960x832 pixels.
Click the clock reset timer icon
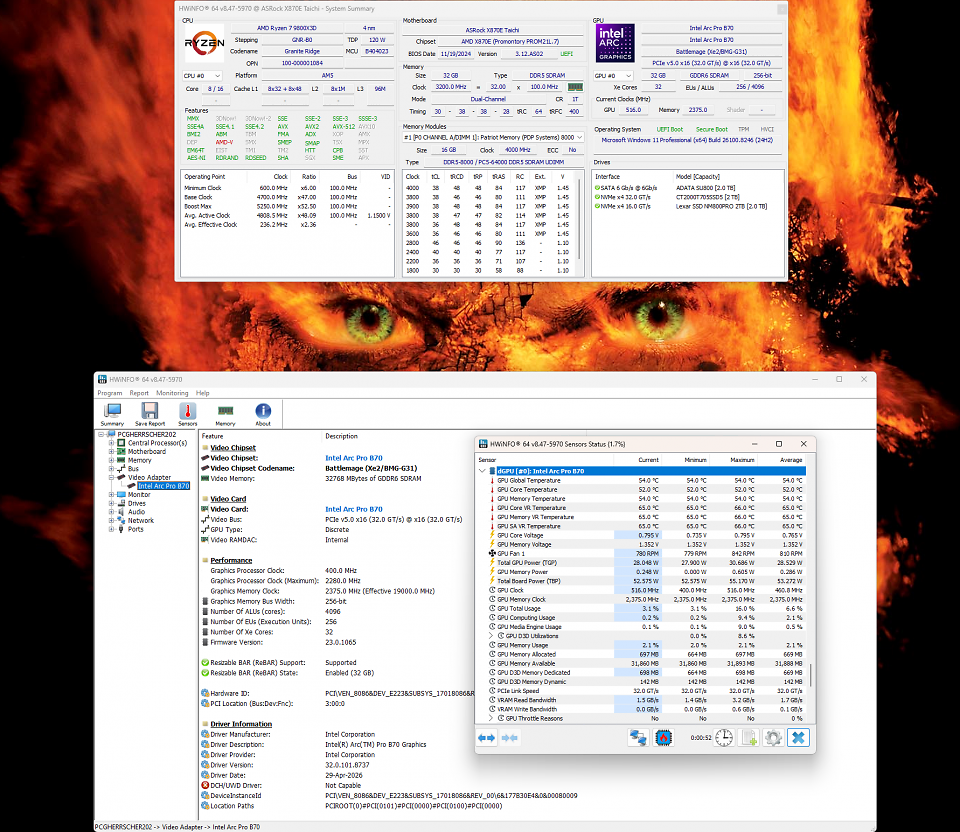724,738
